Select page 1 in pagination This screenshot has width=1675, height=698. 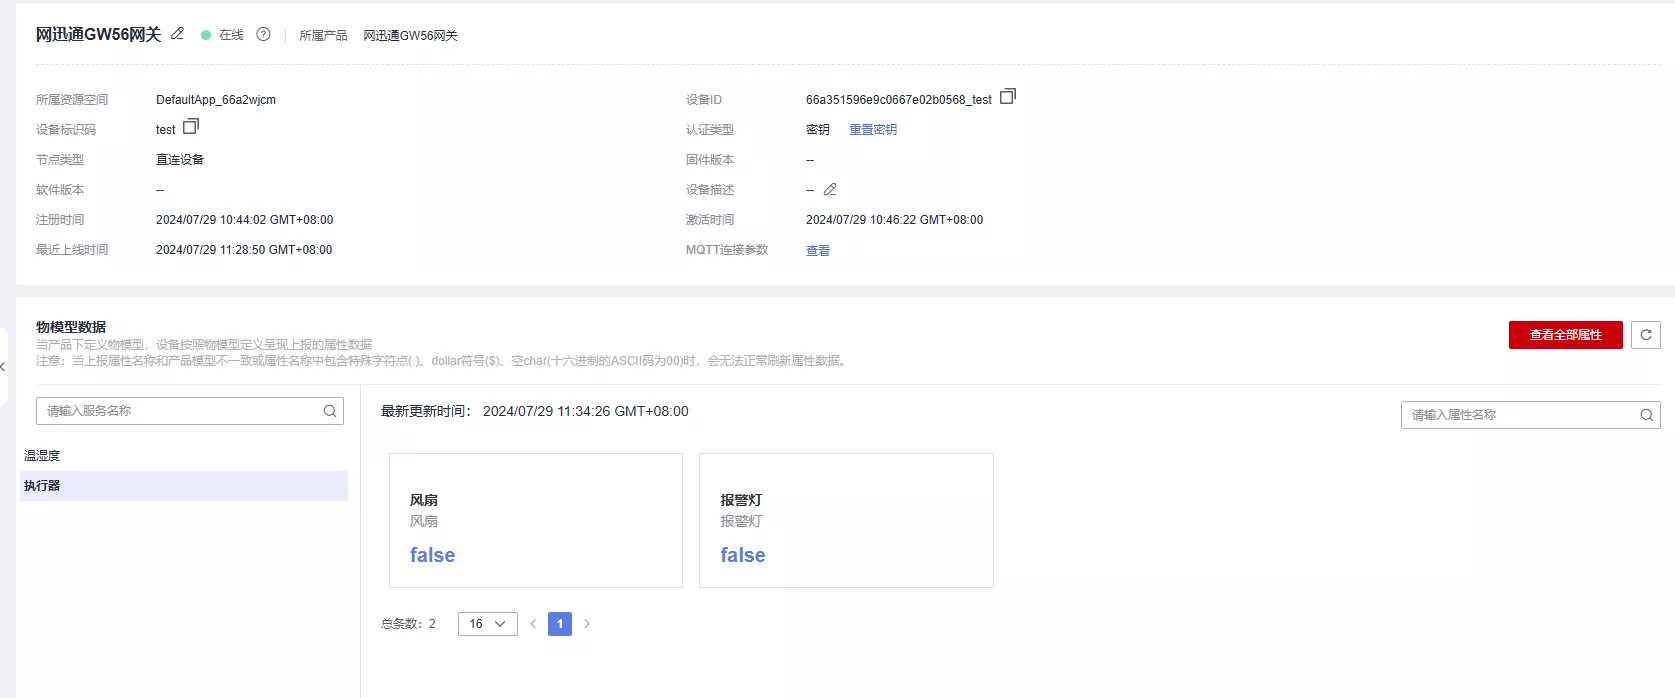[560, 624]
